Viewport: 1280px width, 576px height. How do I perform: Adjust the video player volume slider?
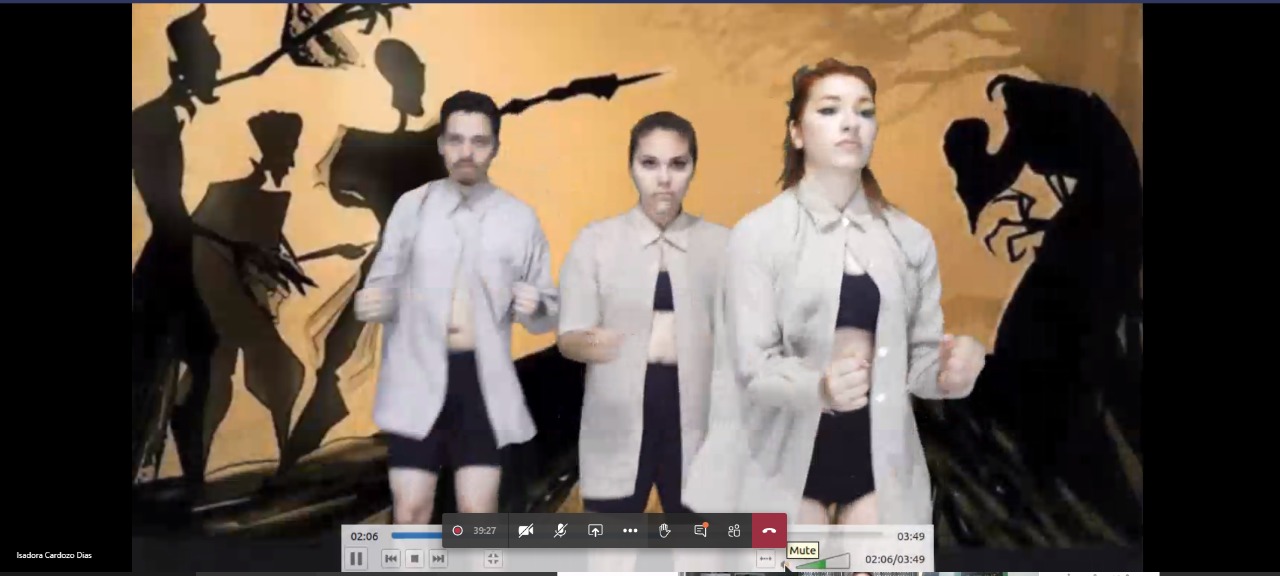(824, 563)
